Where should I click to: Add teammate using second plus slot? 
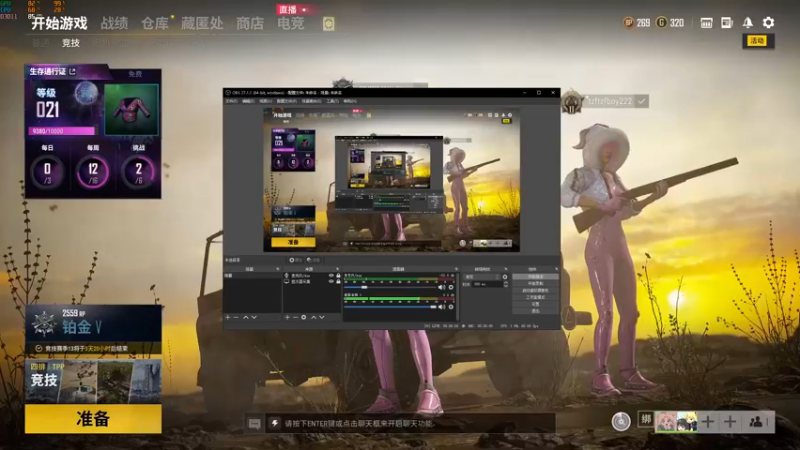730,421
